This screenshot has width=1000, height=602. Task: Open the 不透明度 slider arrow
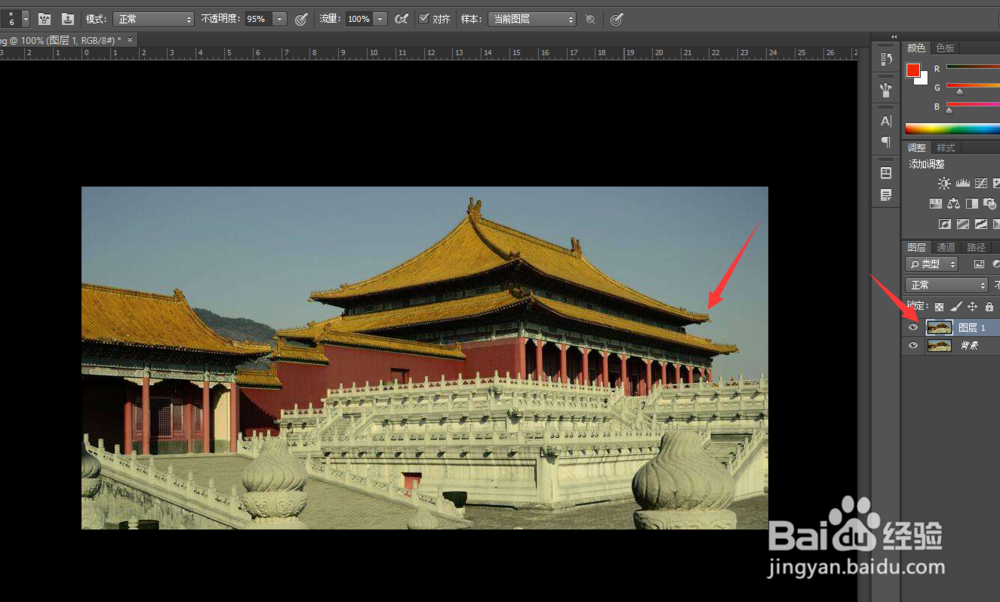coord(279,19)
